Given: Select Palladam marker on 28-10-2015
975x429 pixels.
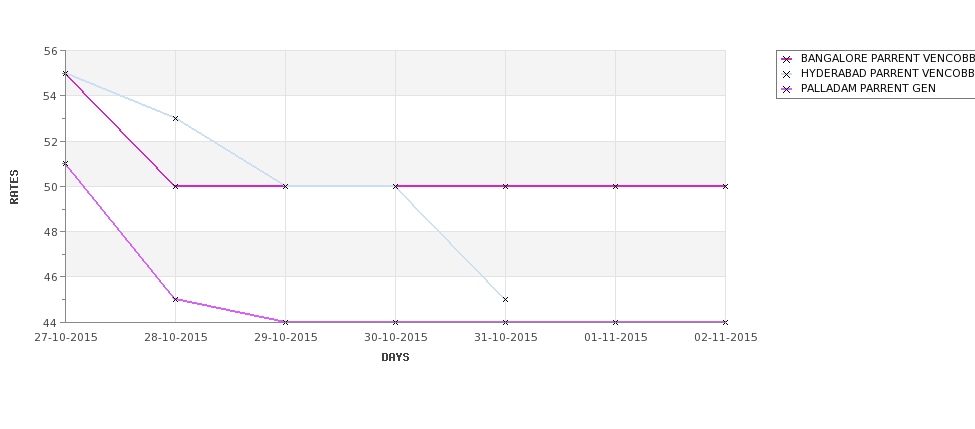Looking at the screenshot, I should point(175,299).
